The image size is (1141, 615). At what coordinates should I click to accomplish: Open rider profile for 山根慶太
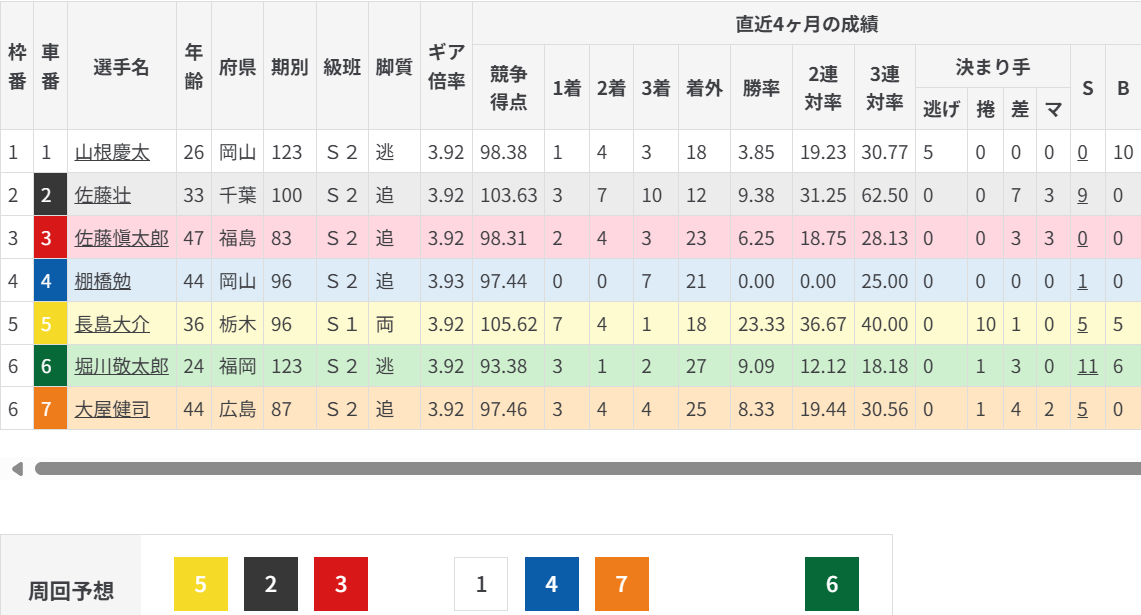[112, 153]
